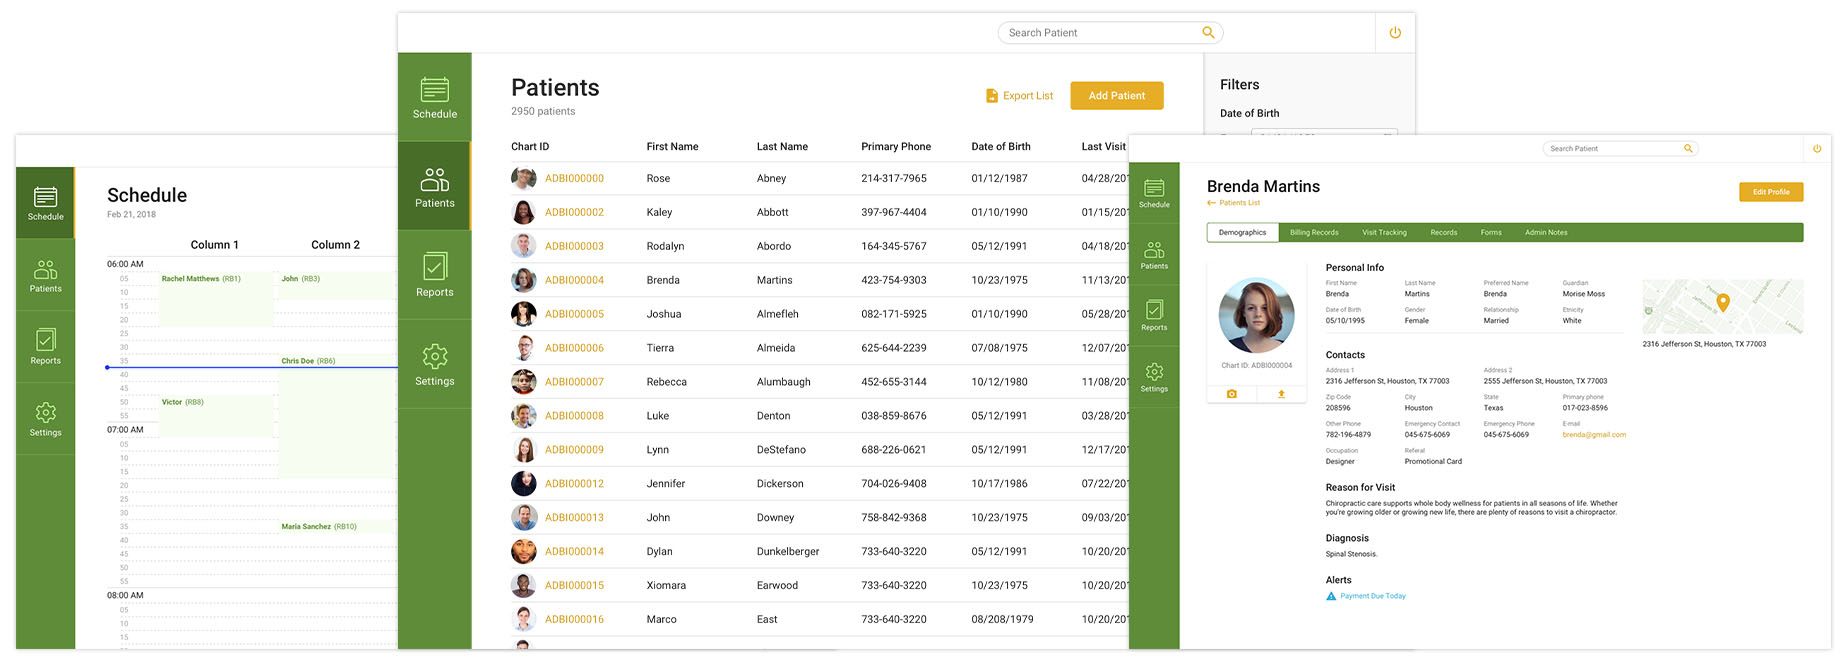Switch to the Billing Records tab
The height and width of the screenshot is (661, 1846).
point(1313,233)
